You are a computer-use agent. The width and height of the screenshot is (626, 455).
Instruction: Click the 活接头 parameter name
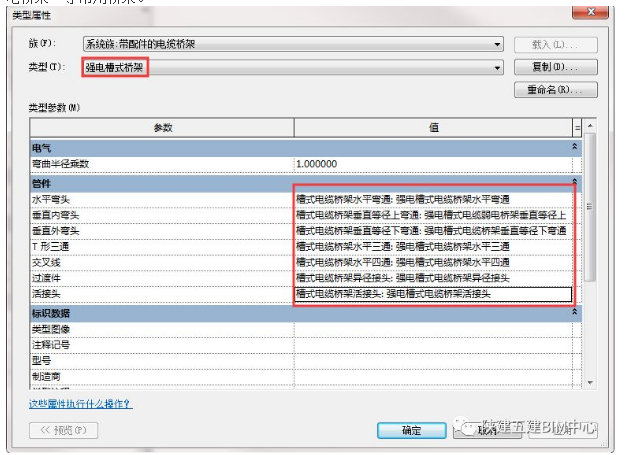click(46, 294)
